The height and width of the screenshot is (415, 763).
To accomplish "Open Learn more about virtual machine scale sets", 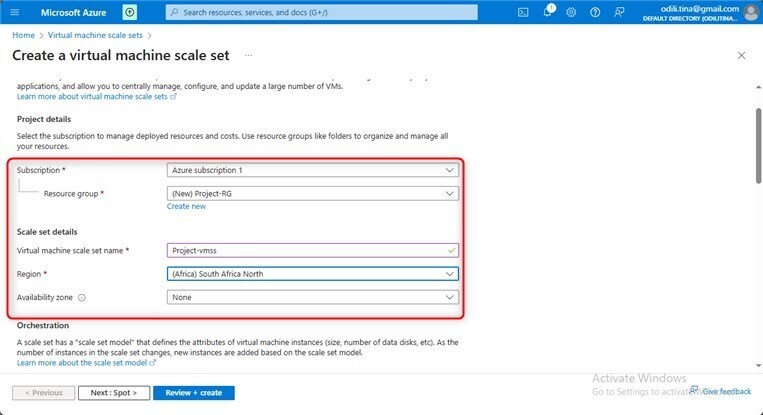I will 96,96.
